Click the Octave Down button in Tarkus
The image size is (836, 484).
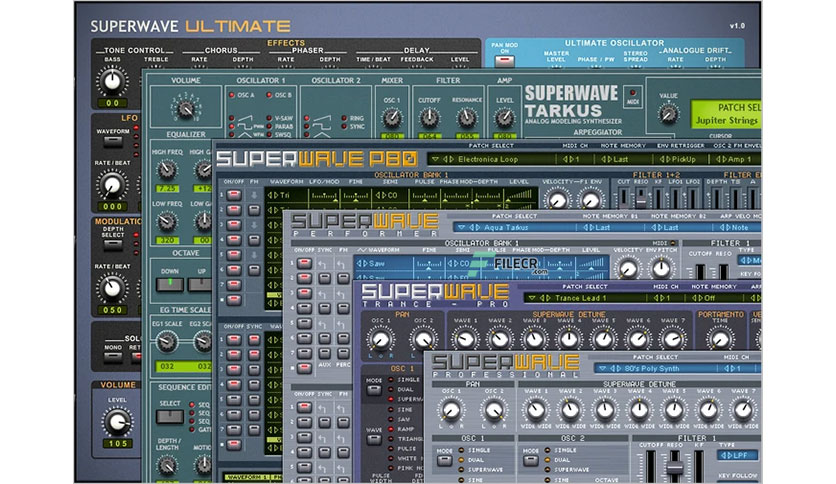pyautogui.click(x=170, y=284)
